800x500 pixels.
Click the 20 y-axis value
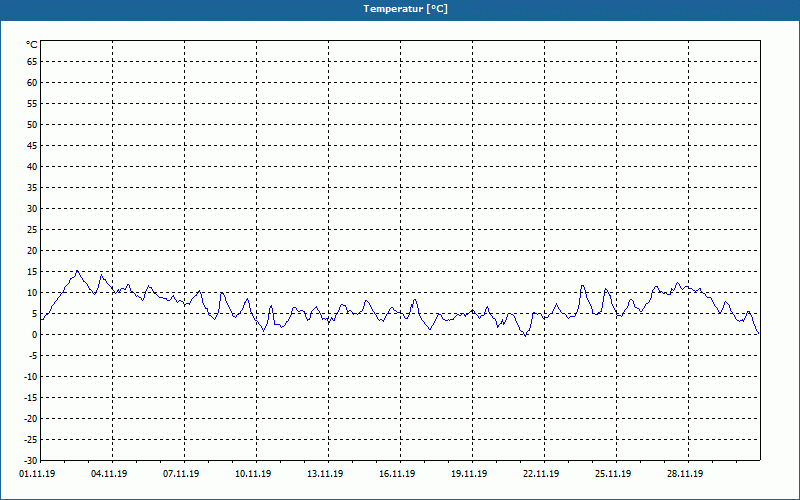pos(32,251)
